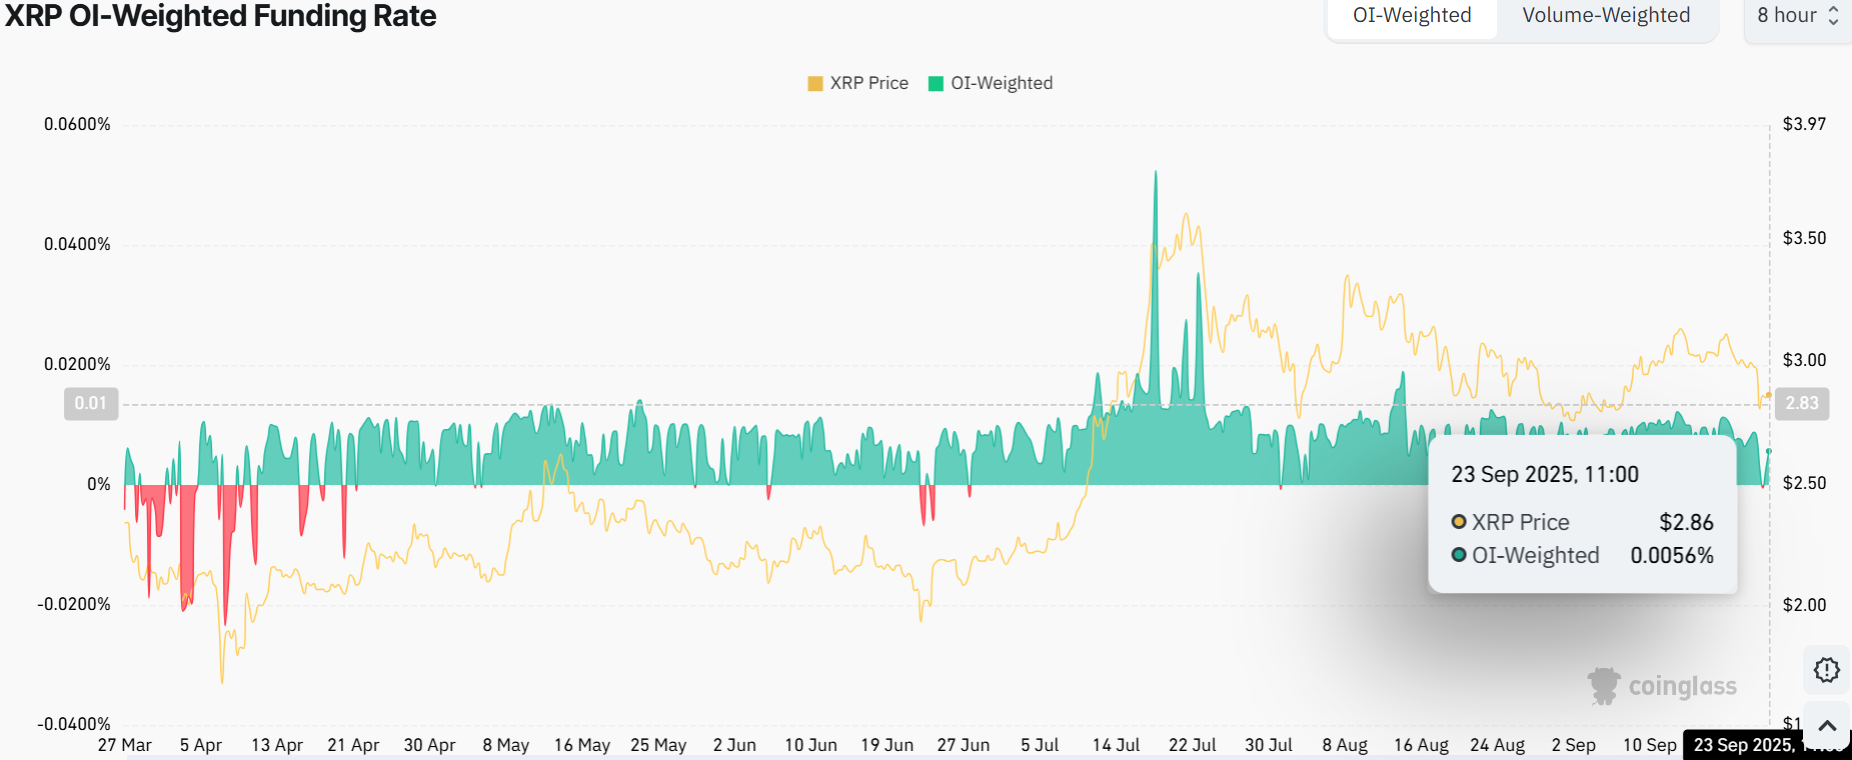Viewport: 1852px width, 760px height.
Task: Click the $3.97 price axis label
Action: pos(1804,124)
